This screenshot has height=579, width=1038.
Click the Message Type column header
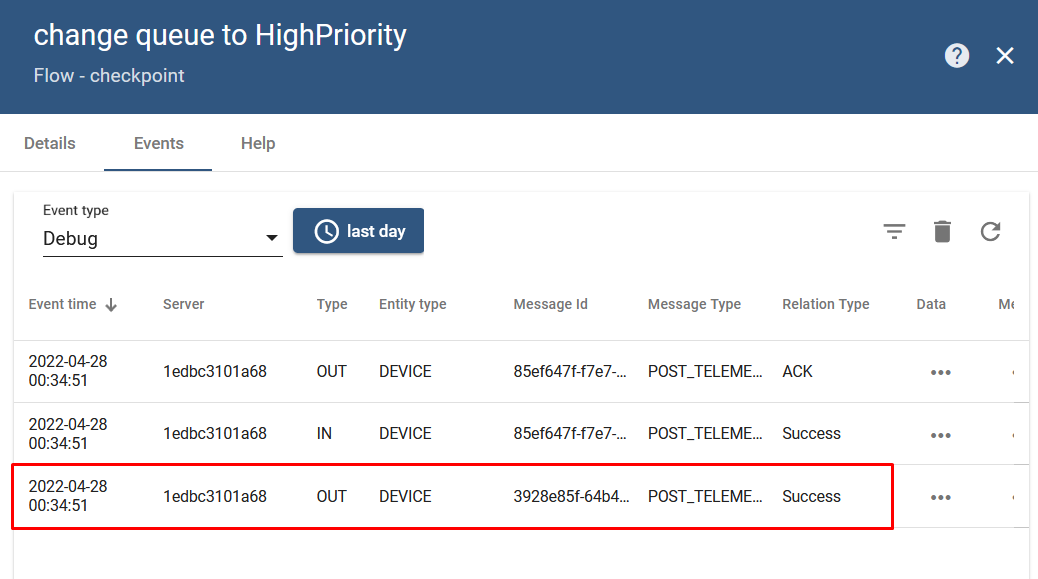694,304
